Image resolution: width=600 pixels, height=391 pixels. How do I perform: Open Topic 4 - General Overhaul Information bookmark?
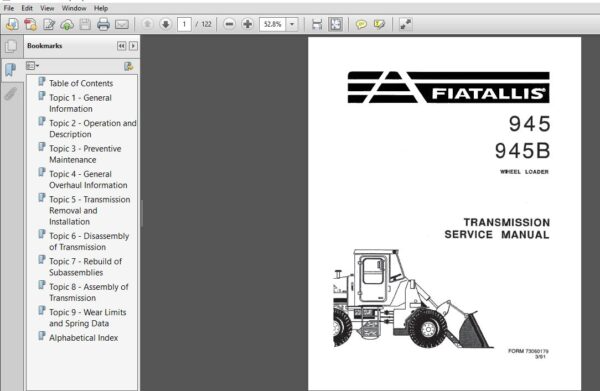pyautogui.click(x=88, y=179)
